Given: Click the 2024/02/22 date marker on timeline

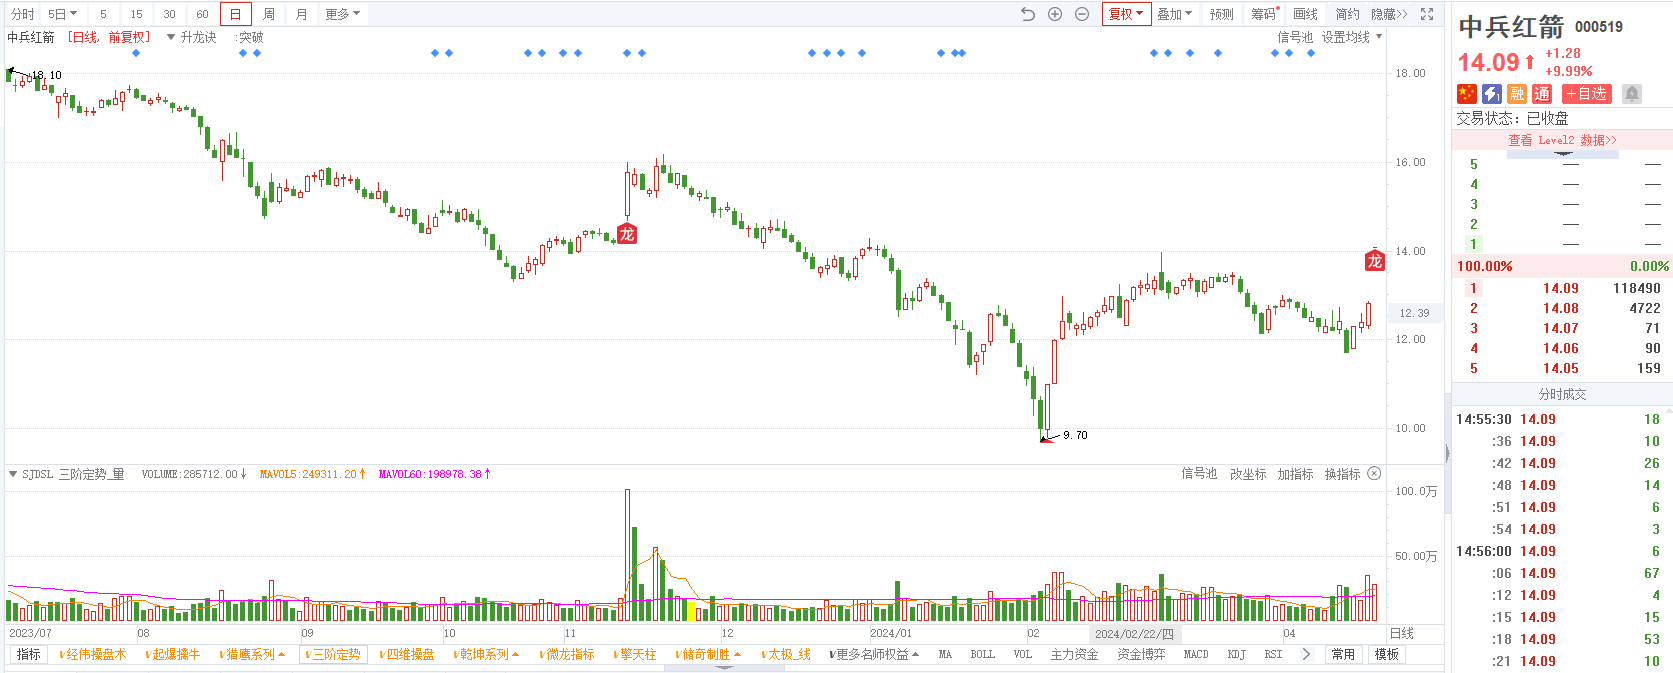Looking at the screenshot, I should coord(1134,634).
